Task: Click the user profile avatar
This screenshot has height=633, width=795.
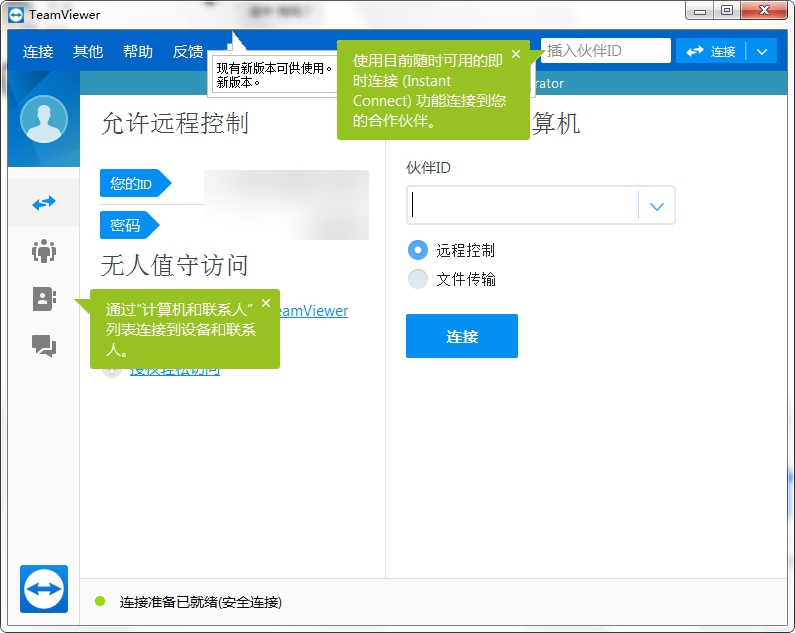Action: tap(44, 119)
